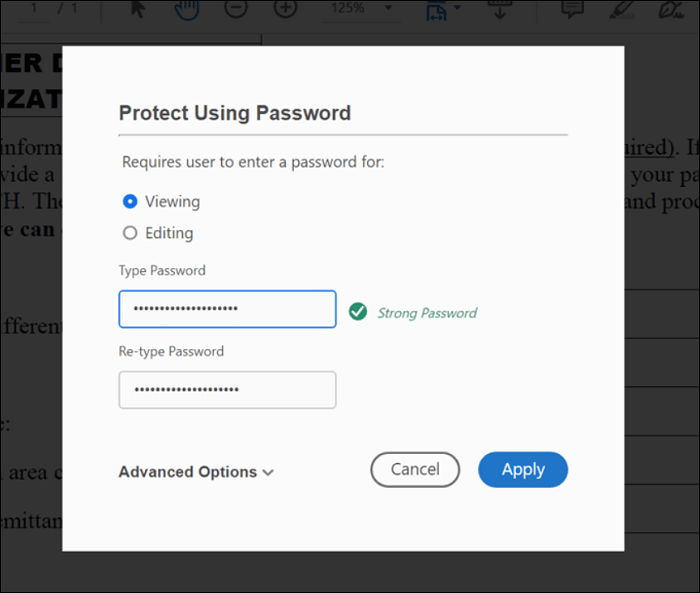
Task: Click the Apply button
Action: coord(523,469)
